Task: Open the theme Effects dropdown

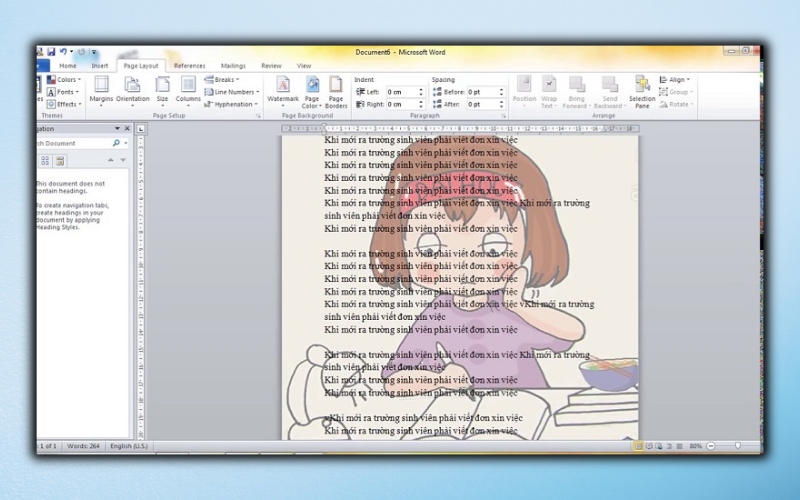Action: pyautogui.click(x=64, y=104)
